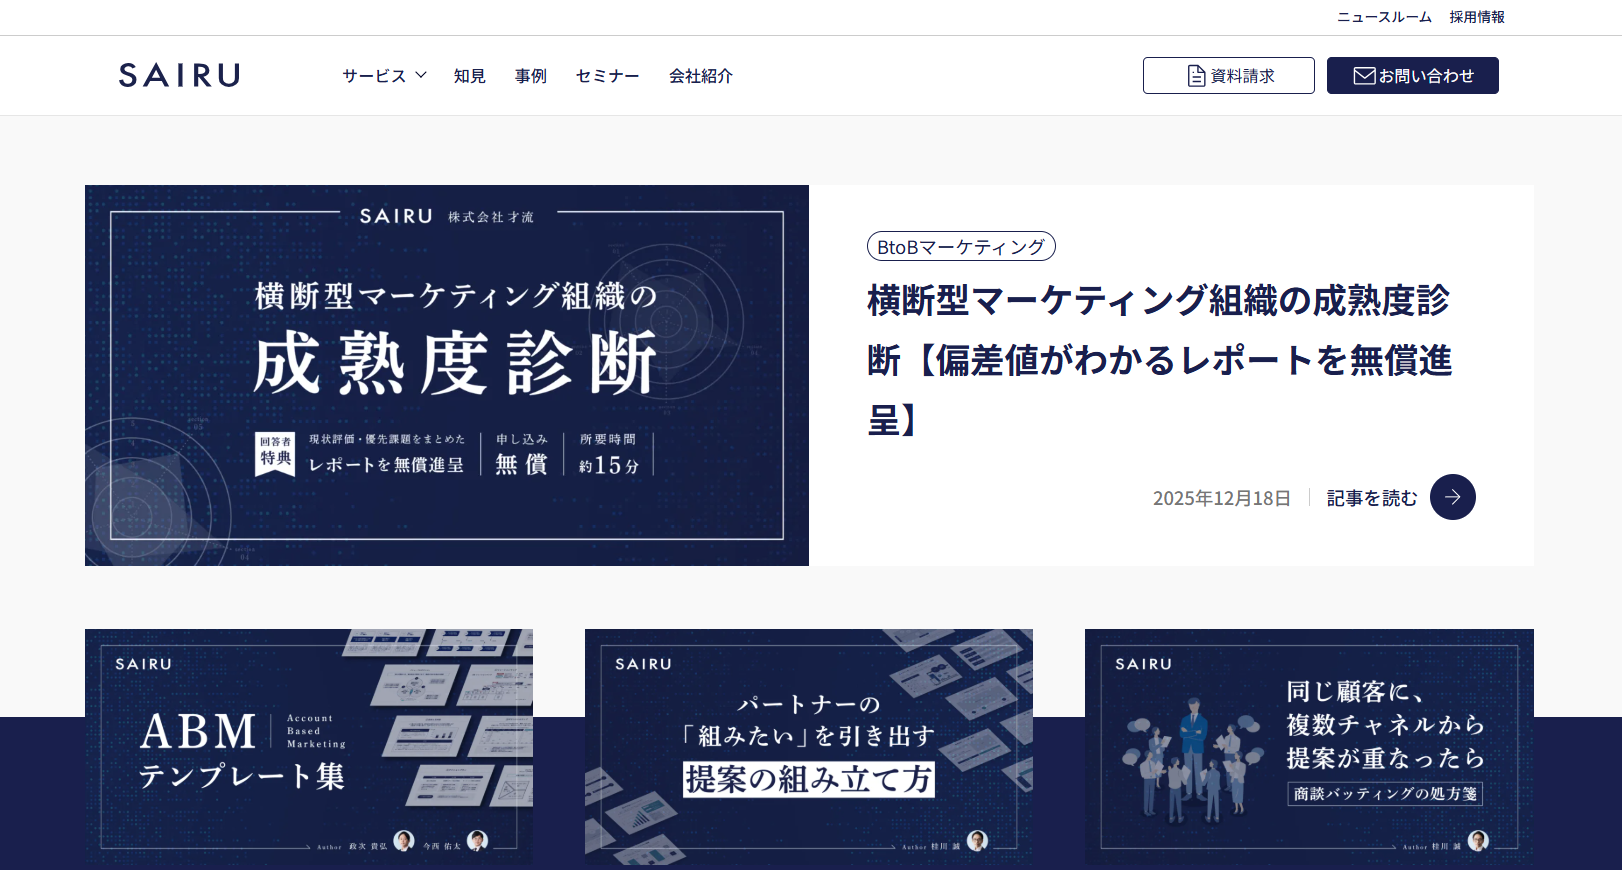Open the 商談バッティングの処方箋 card thumbnail
This screenshot has width=1622, height=870.
(1308, 746)
